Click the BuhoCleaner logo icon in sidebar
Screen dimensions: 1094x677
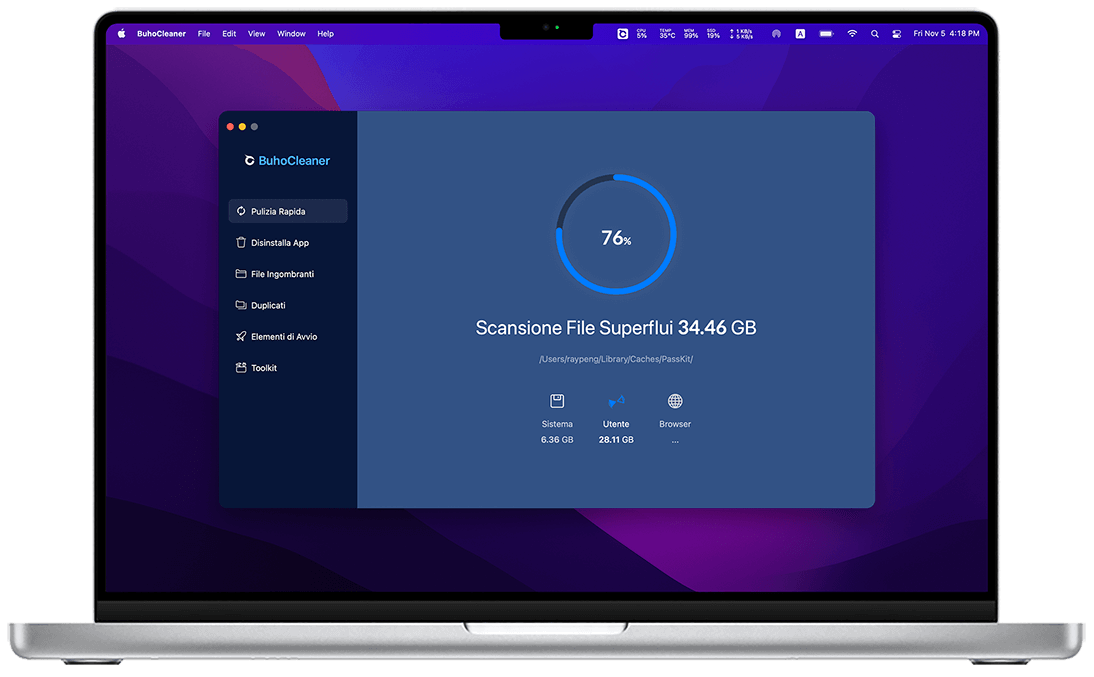(249, 161)
